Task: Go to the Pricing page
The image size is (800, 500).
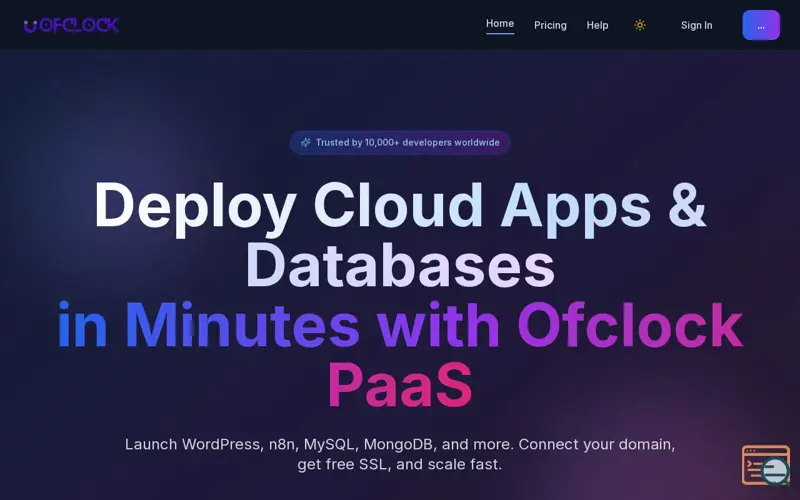Action: [x=550, y=25]
